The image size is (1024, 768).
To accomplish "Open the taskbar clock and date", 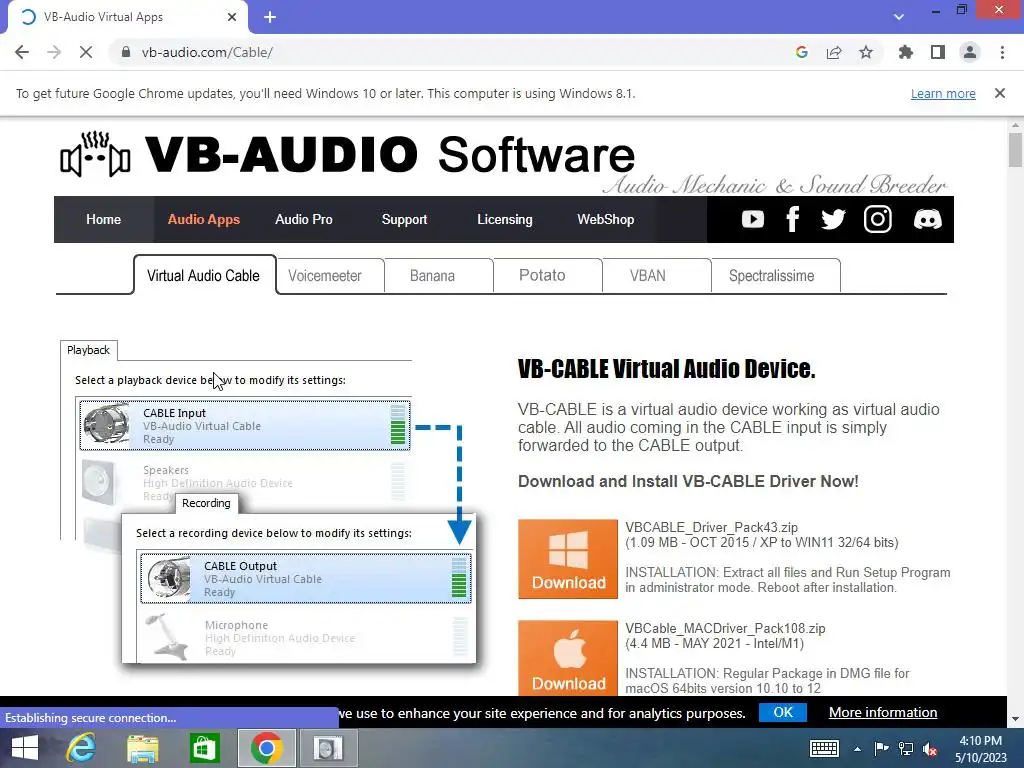I will tap(981, 749).
